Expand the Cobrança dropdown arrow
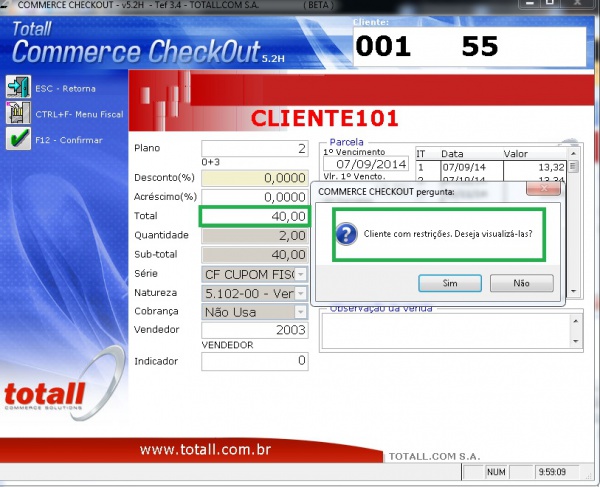Screen dimensions: 600x487 [301, 312]
